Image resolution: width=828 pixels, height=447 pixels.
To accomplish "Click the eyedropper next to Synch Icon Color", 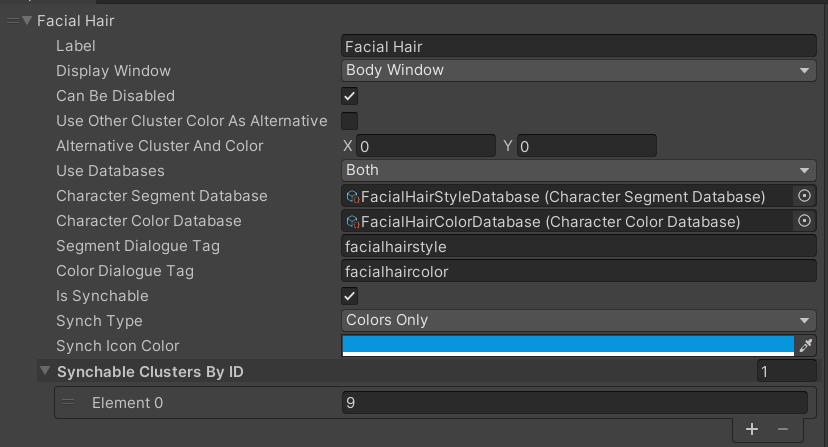I will (x=806, y=346).
